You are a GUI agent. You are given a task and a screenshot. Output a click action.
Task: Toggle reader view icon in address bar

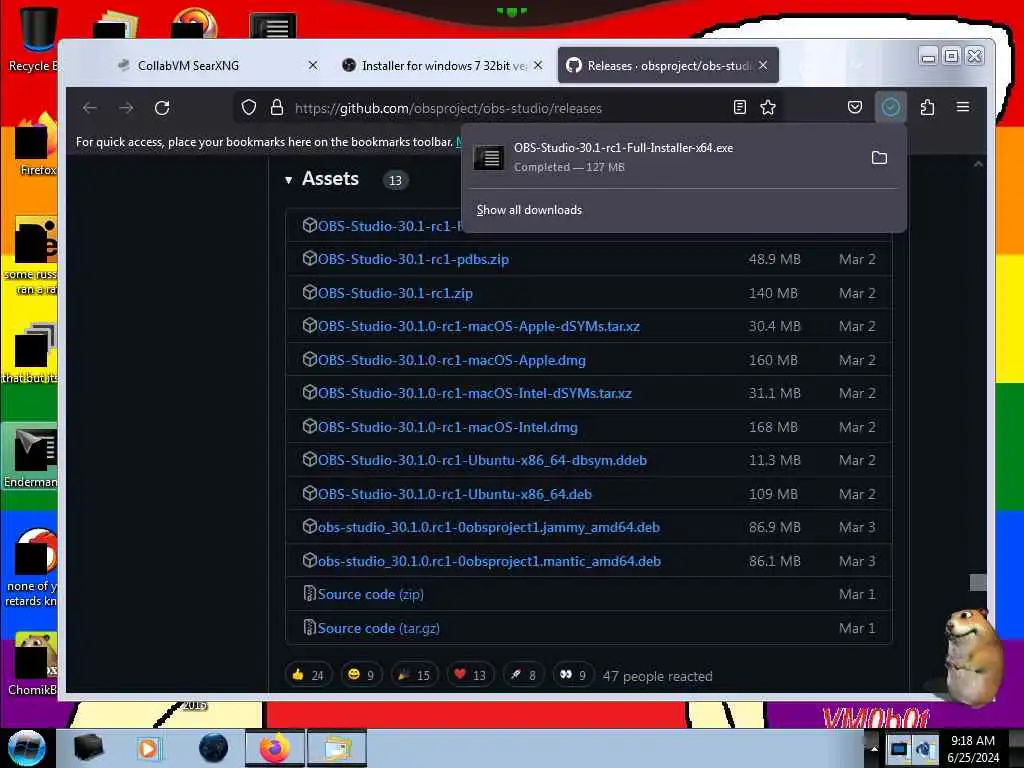739,107
